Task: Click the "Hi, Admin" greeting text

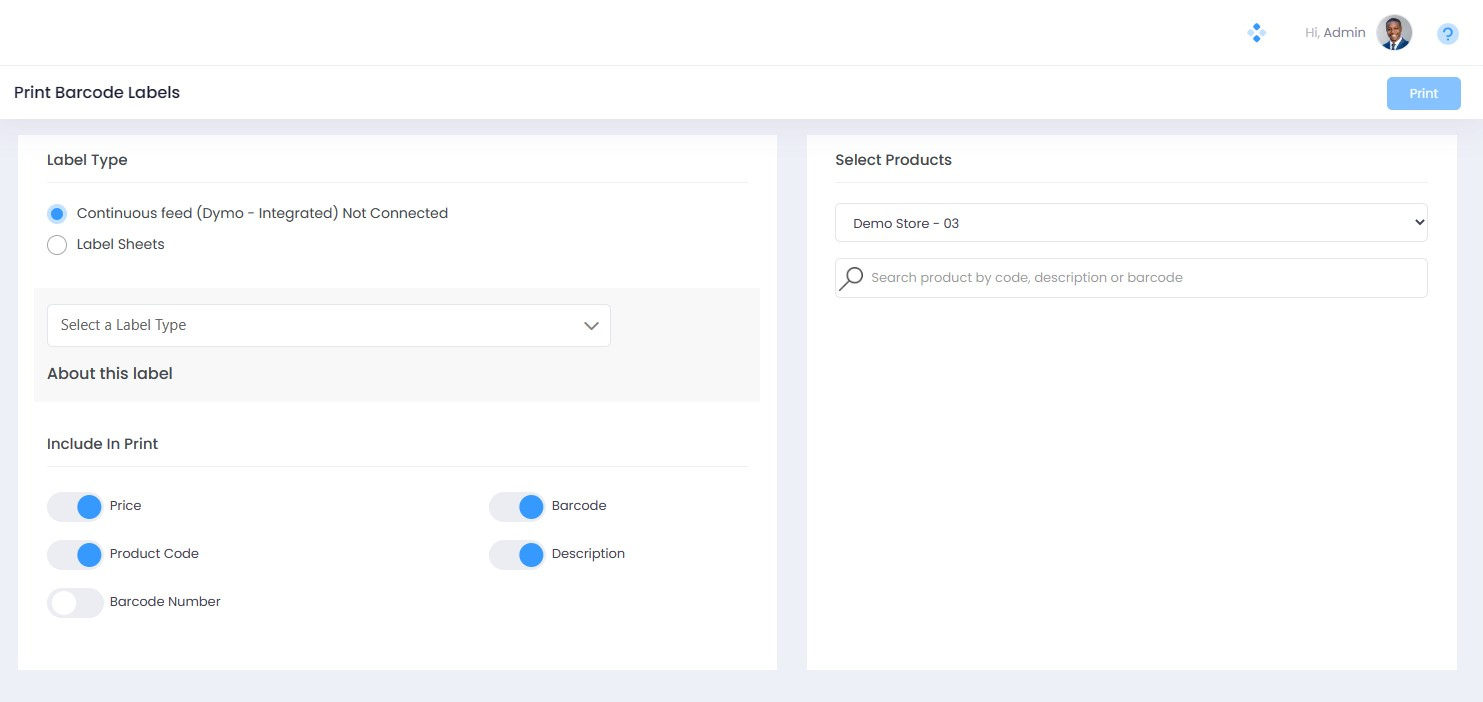Action: pyautogui.click(x=1334, y=33)
